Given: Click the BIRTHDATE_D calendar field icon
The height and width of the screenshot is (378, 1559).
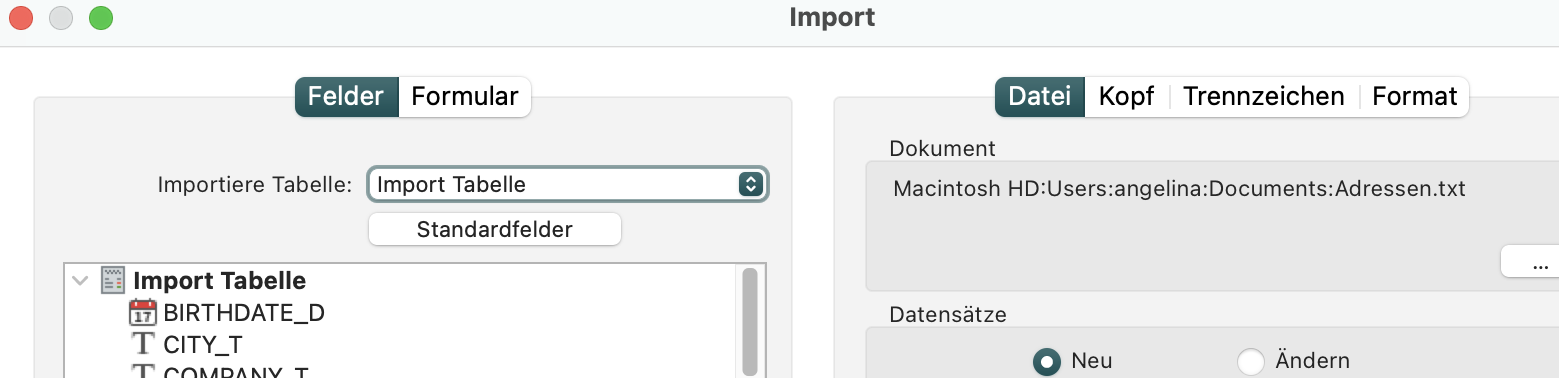Looking at the screenshot, I should click(x=144, y=312).
